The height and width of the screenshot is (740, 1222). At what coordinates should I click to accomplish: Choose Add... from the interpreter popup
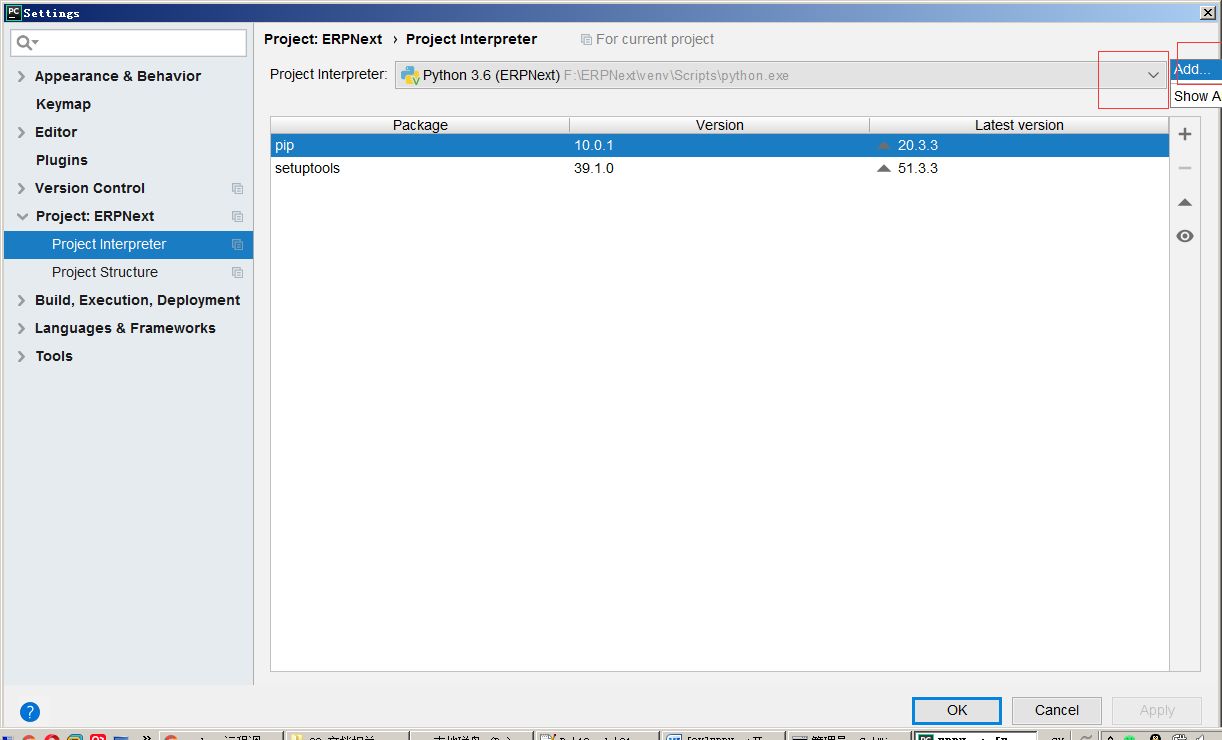coord(1196,70)
